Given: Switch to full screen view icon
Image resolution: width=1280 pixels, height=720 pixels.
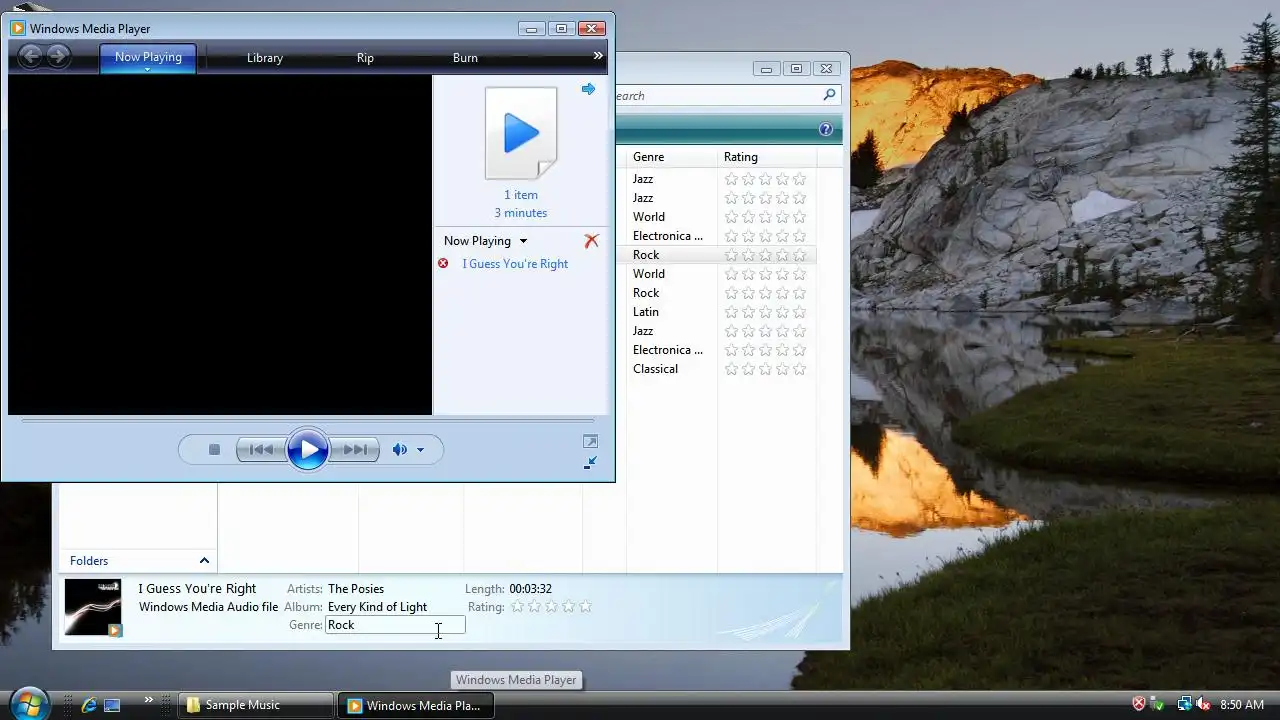Looking at the screenshot, I should click(x=590, y=442).
